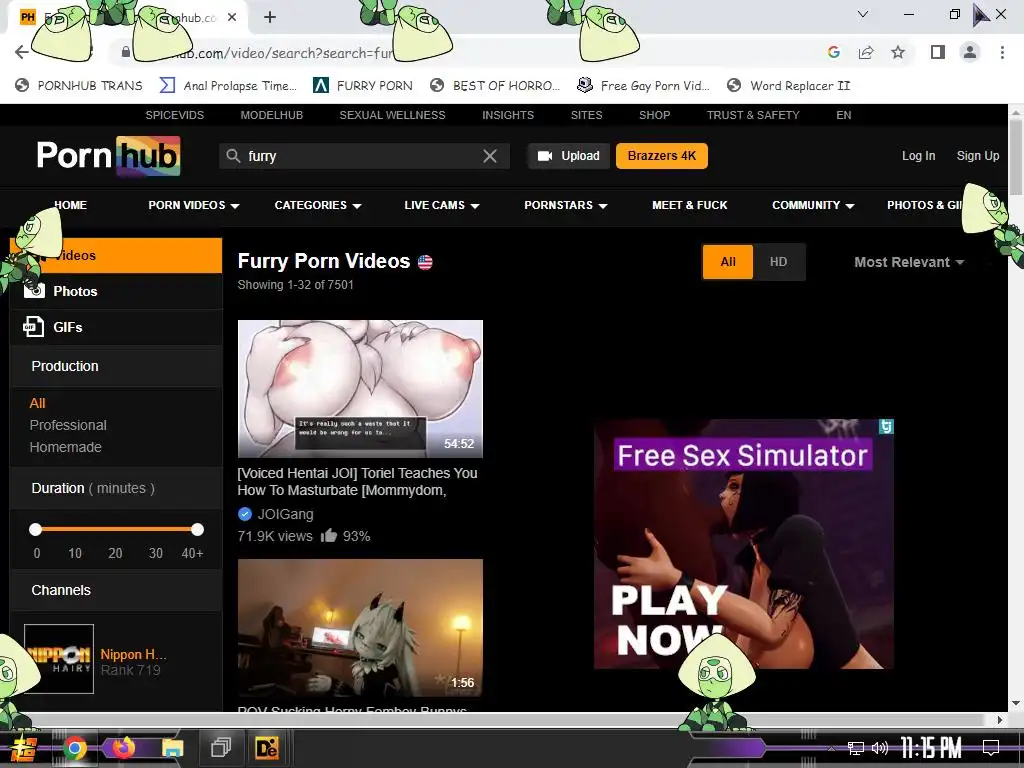This screenshot has width=1024, height=768.
Task: Click the left duration slider handle
Action: 35,529
